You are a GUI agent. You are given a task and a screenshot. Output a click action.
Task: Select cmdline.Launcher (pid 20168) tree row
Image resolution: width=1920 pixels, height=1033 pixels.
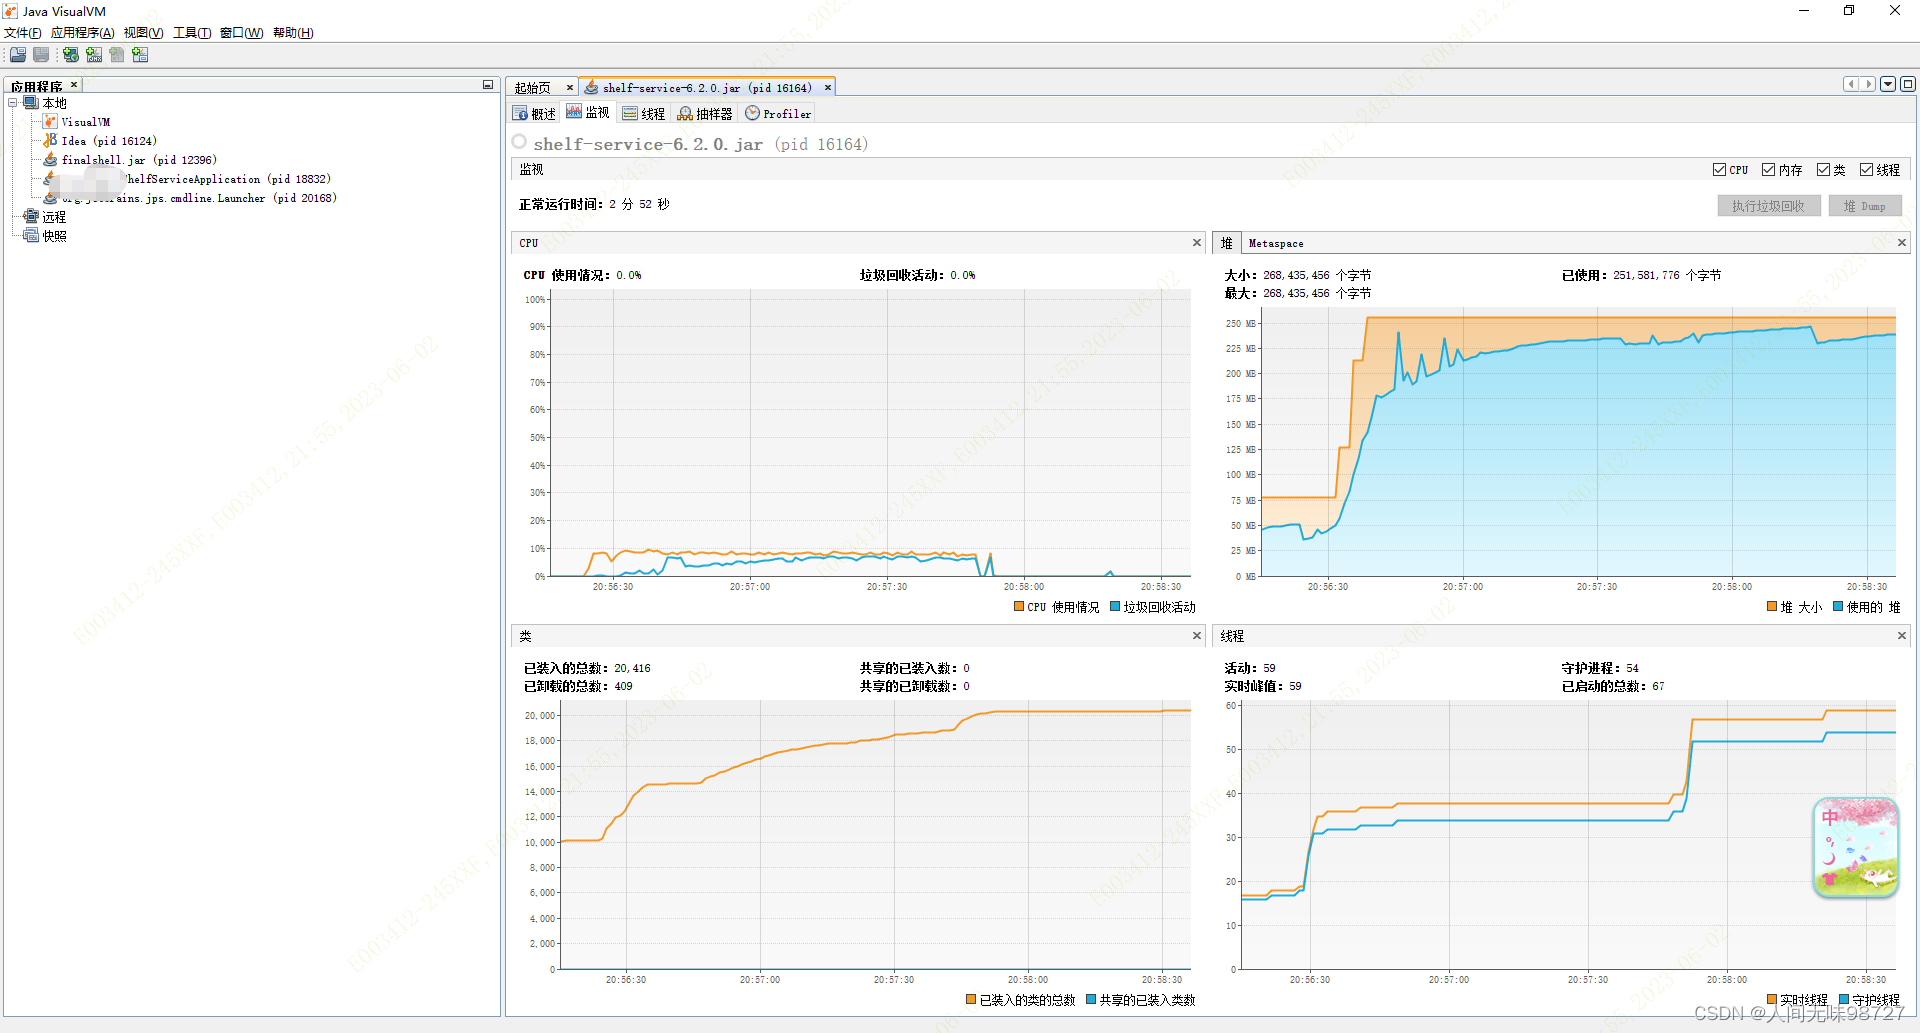pos(190,198)
